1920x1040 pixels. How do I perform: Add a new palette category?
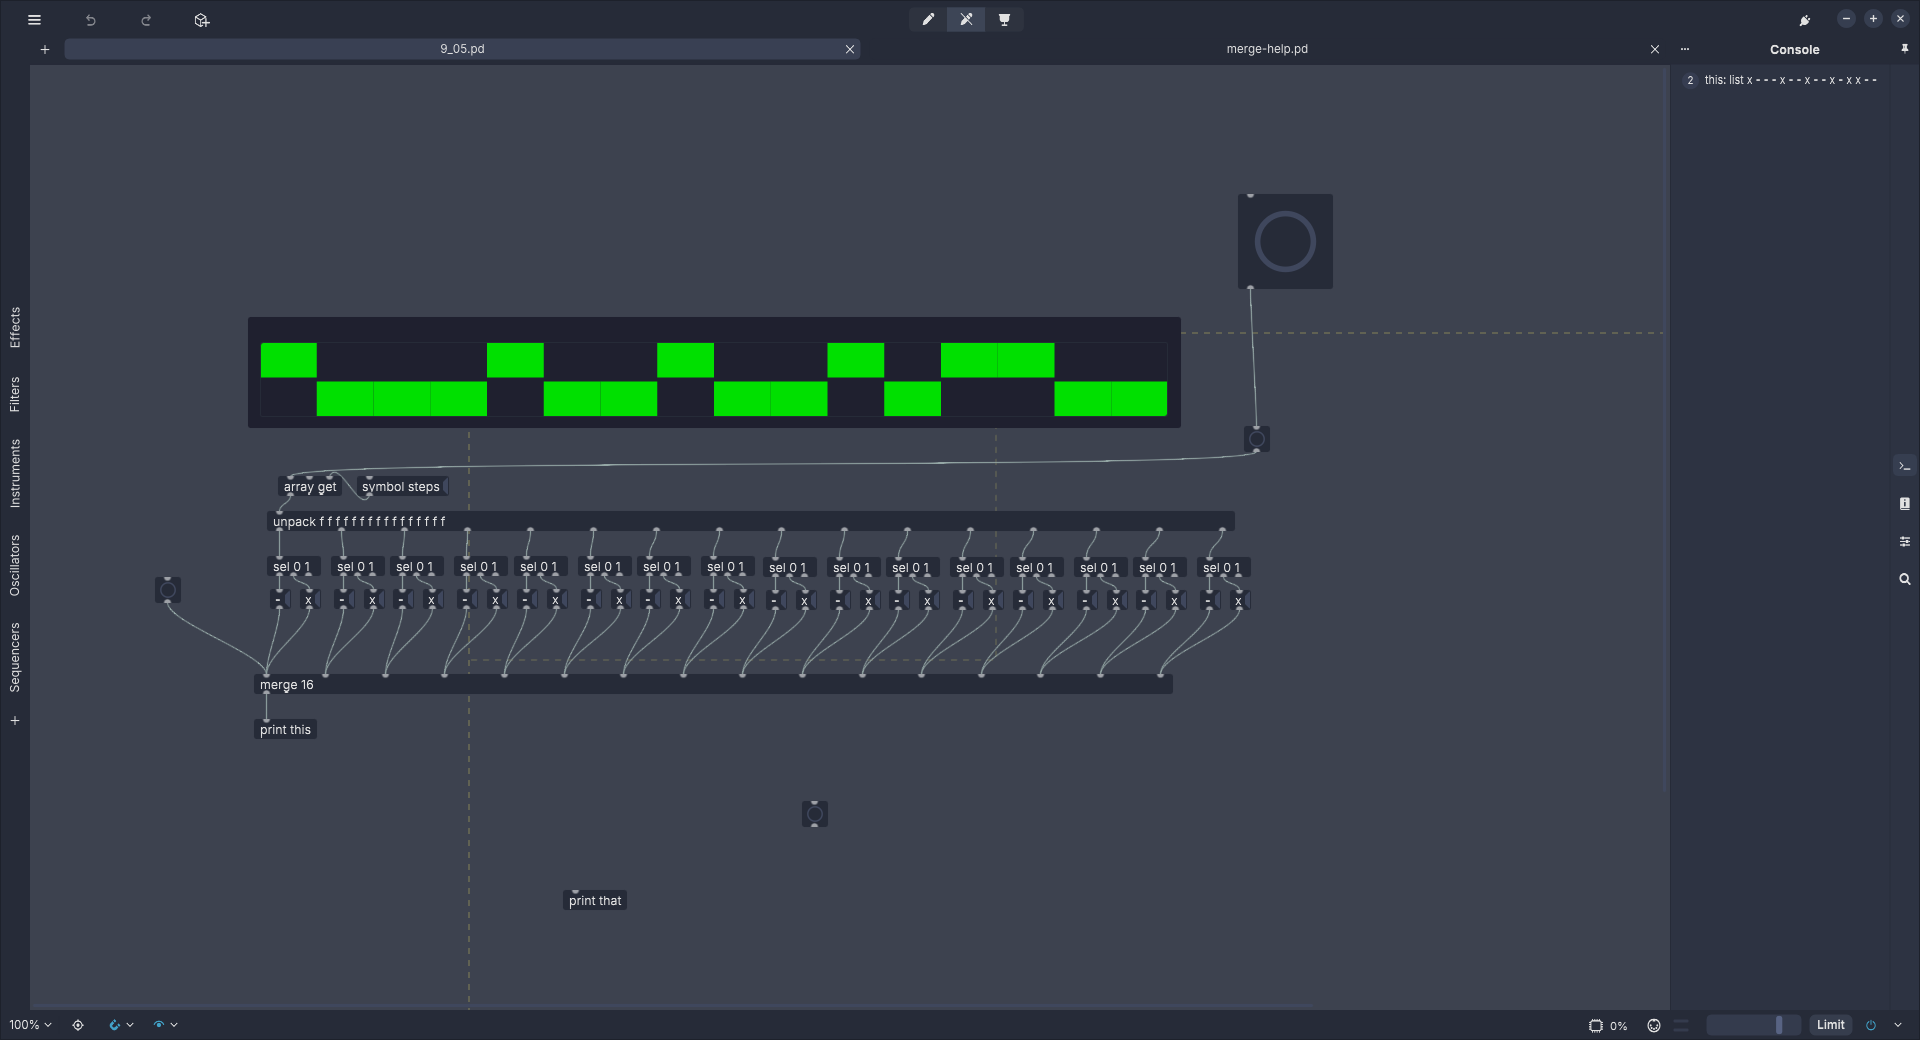15,720
